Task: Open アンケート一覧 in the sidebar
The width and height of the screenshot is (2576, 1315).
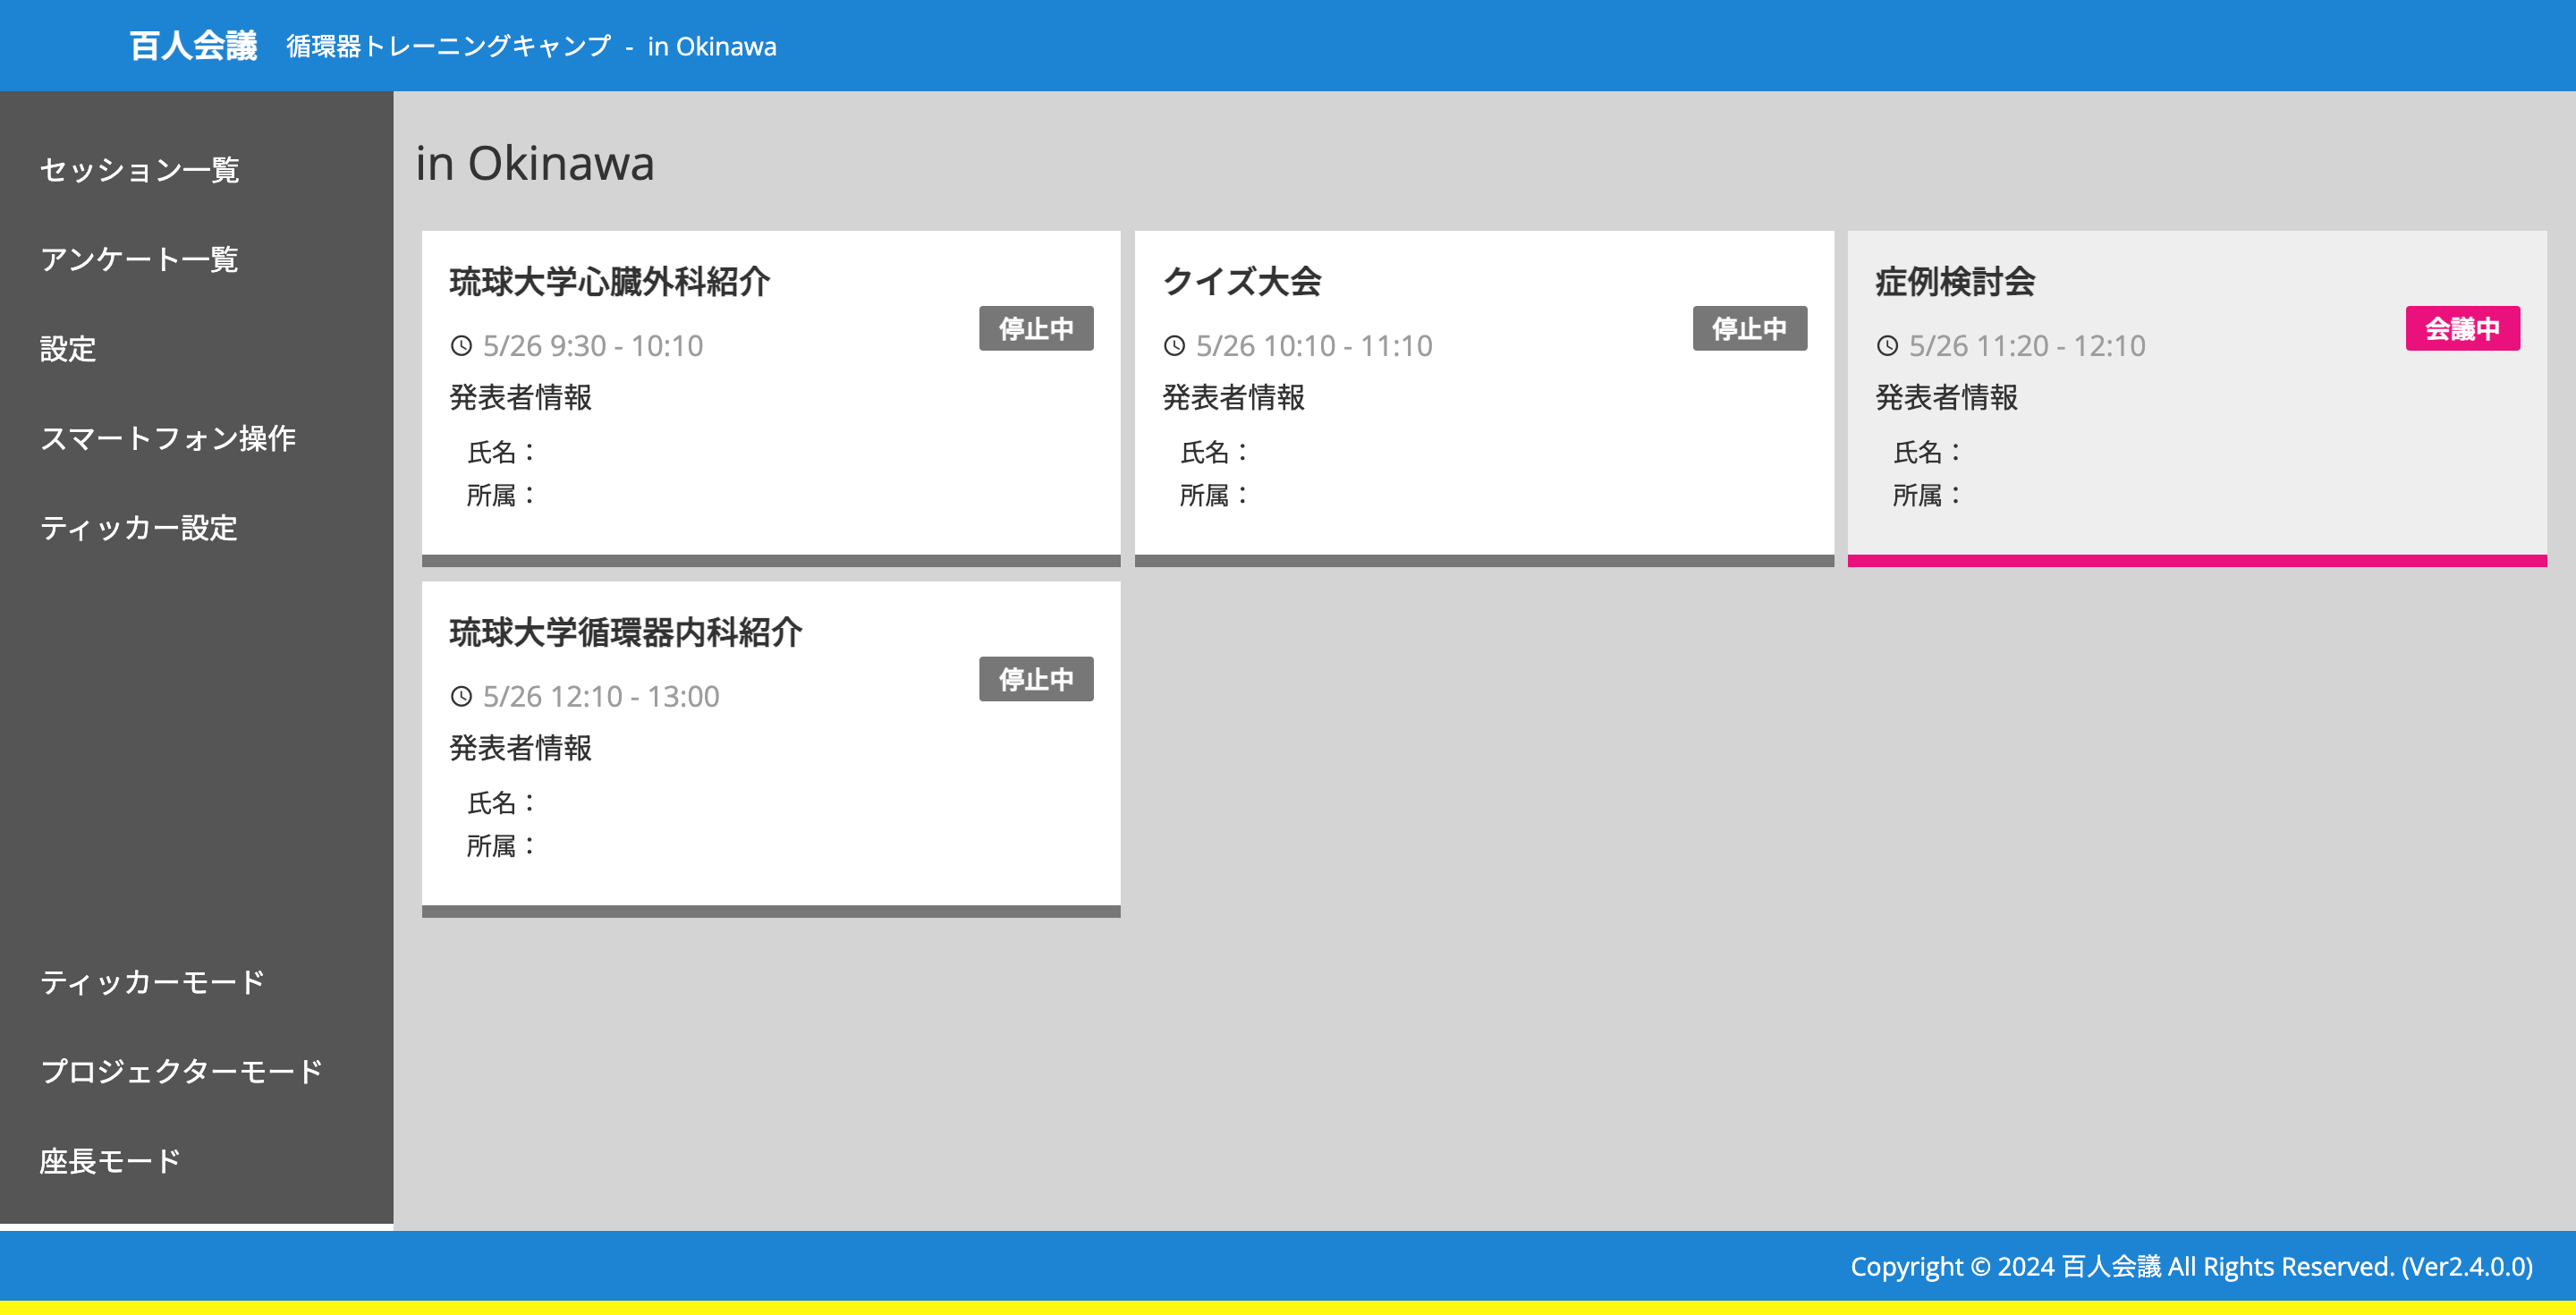Action: (x=139, y=259)
